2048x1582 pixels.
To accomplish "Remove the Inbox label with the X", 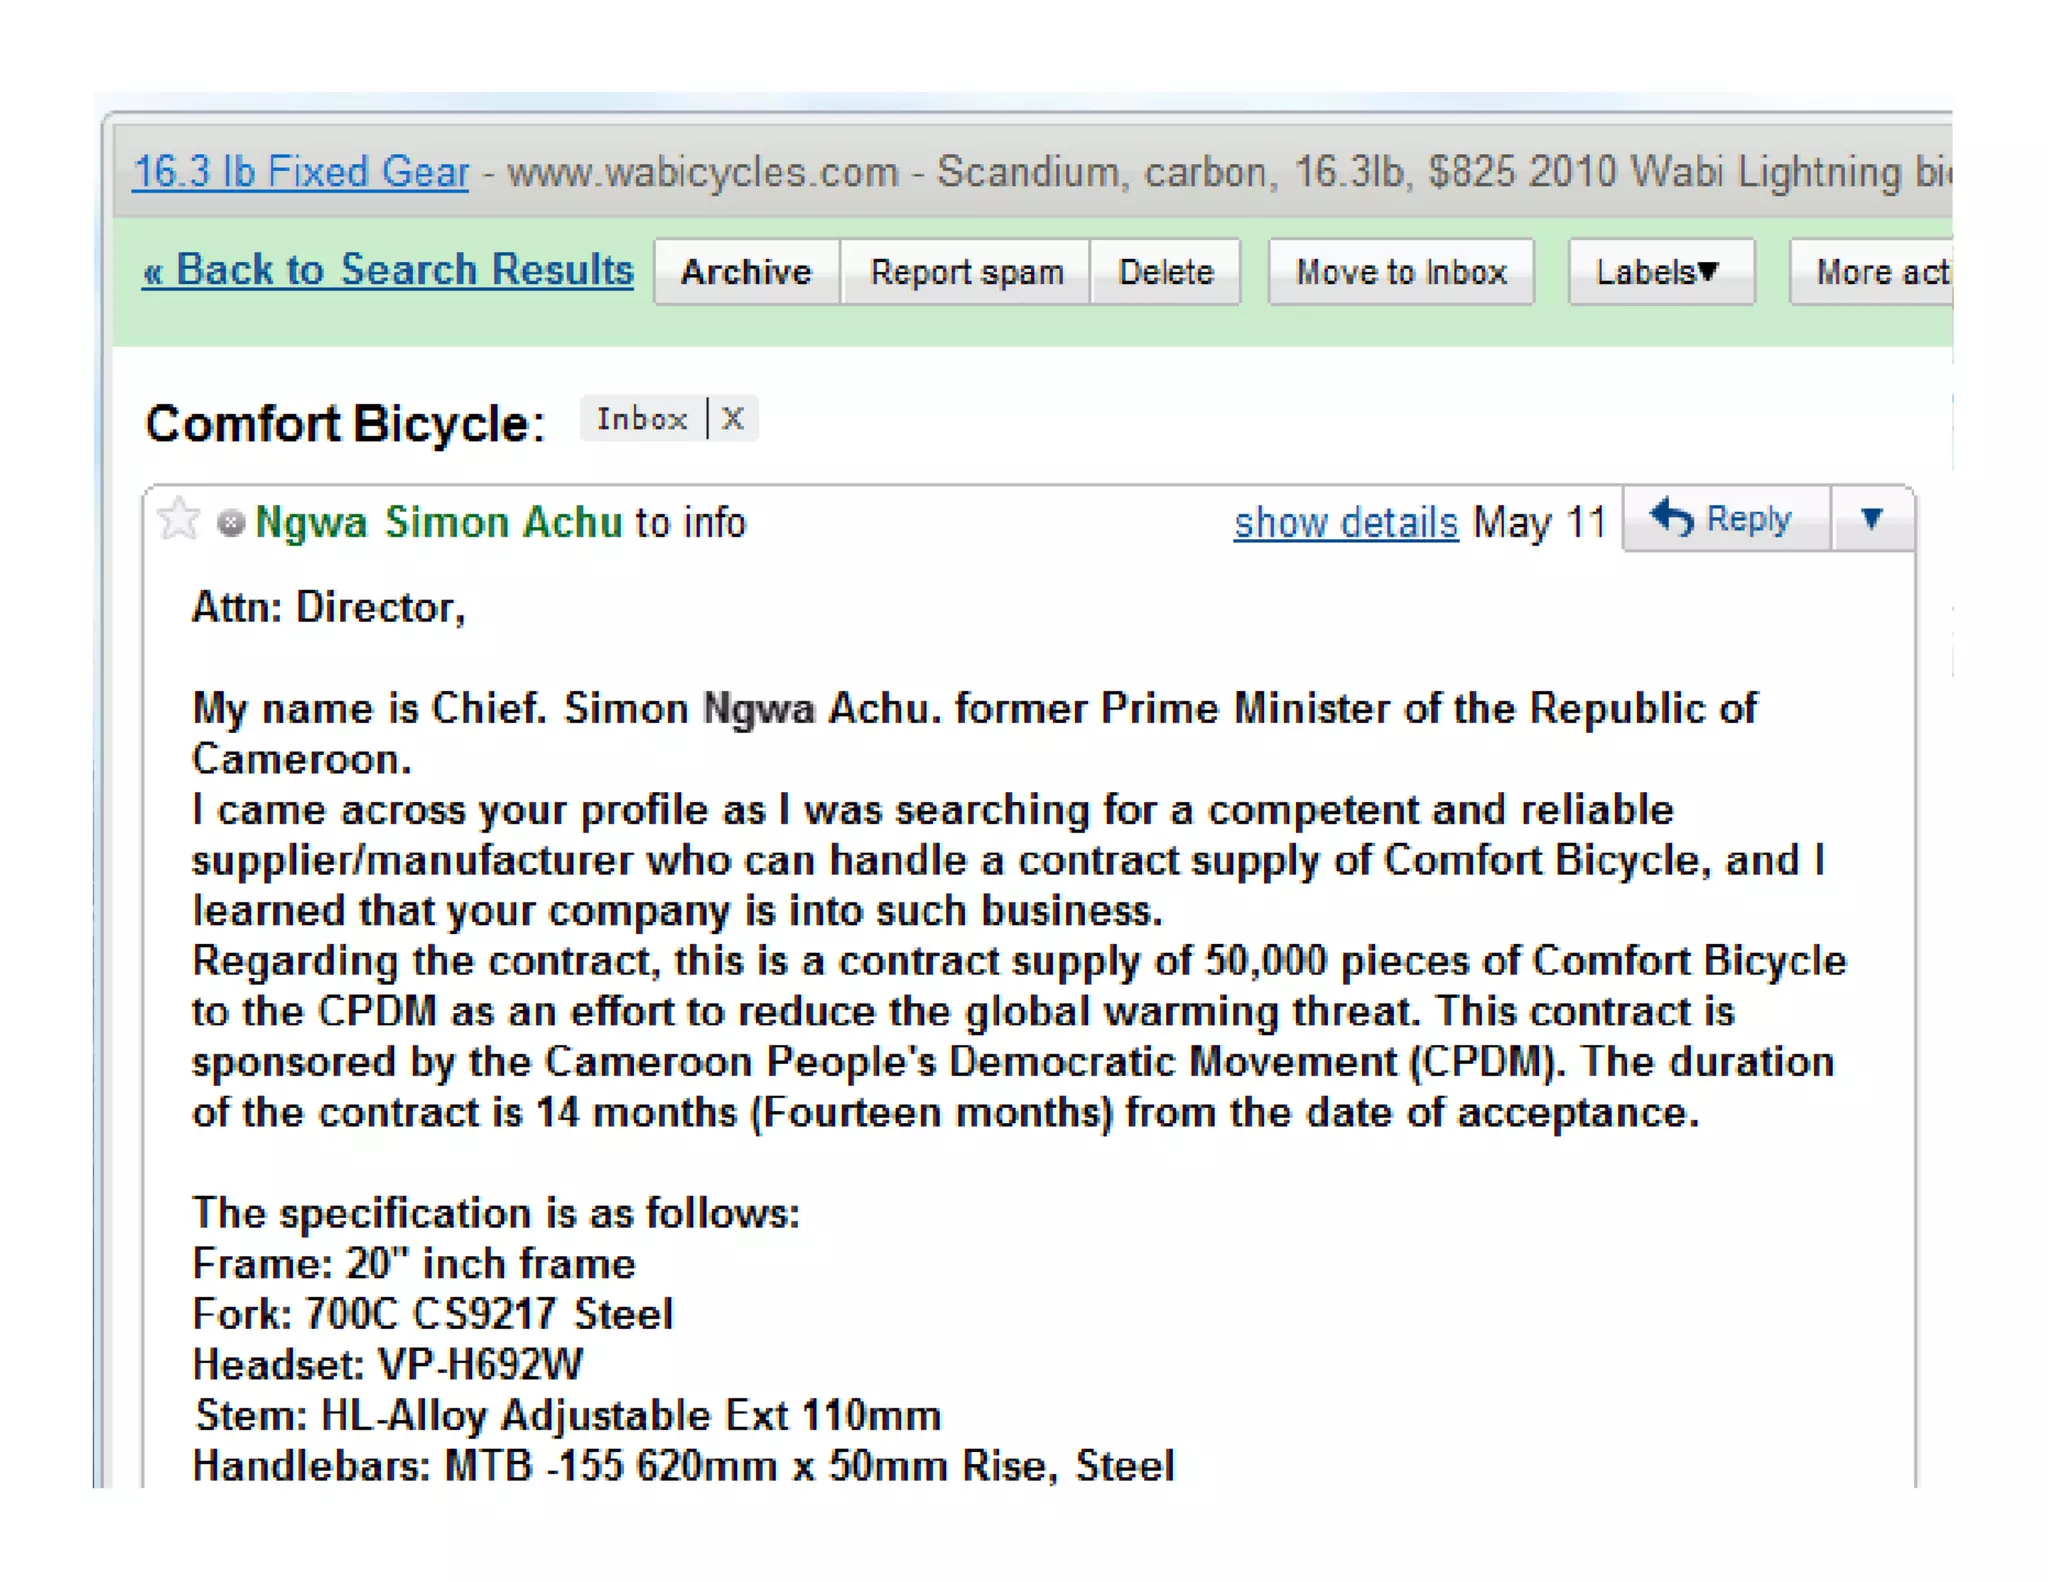I will 733,419.
